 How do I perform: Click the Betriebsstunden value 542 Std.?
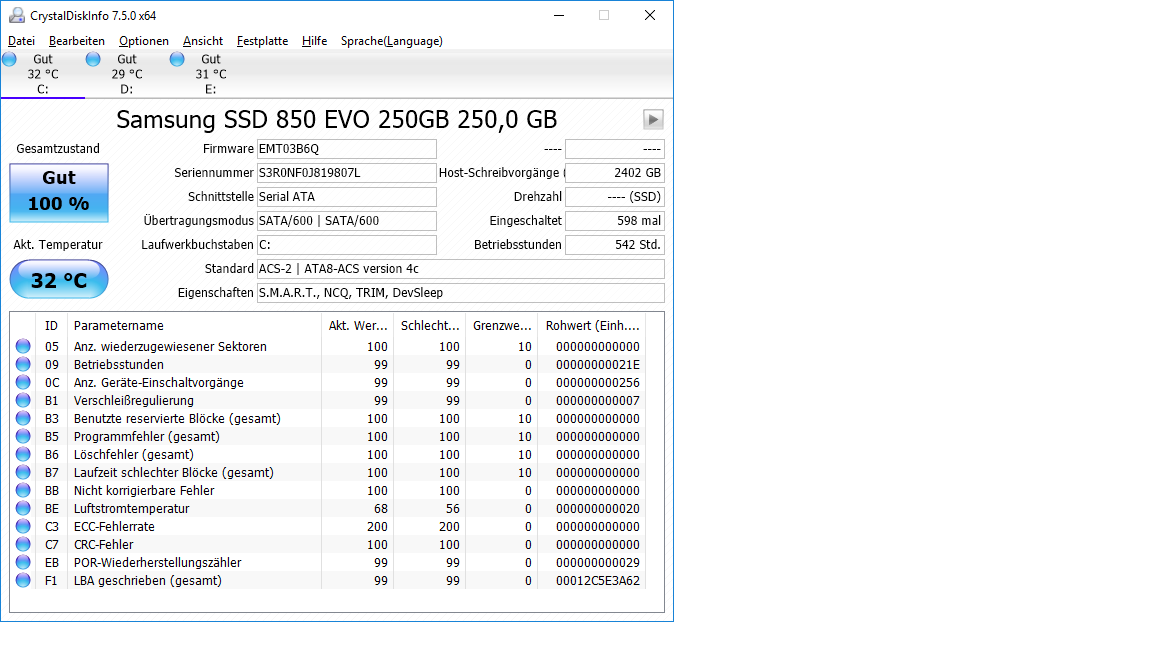click(x=615, y=245)
